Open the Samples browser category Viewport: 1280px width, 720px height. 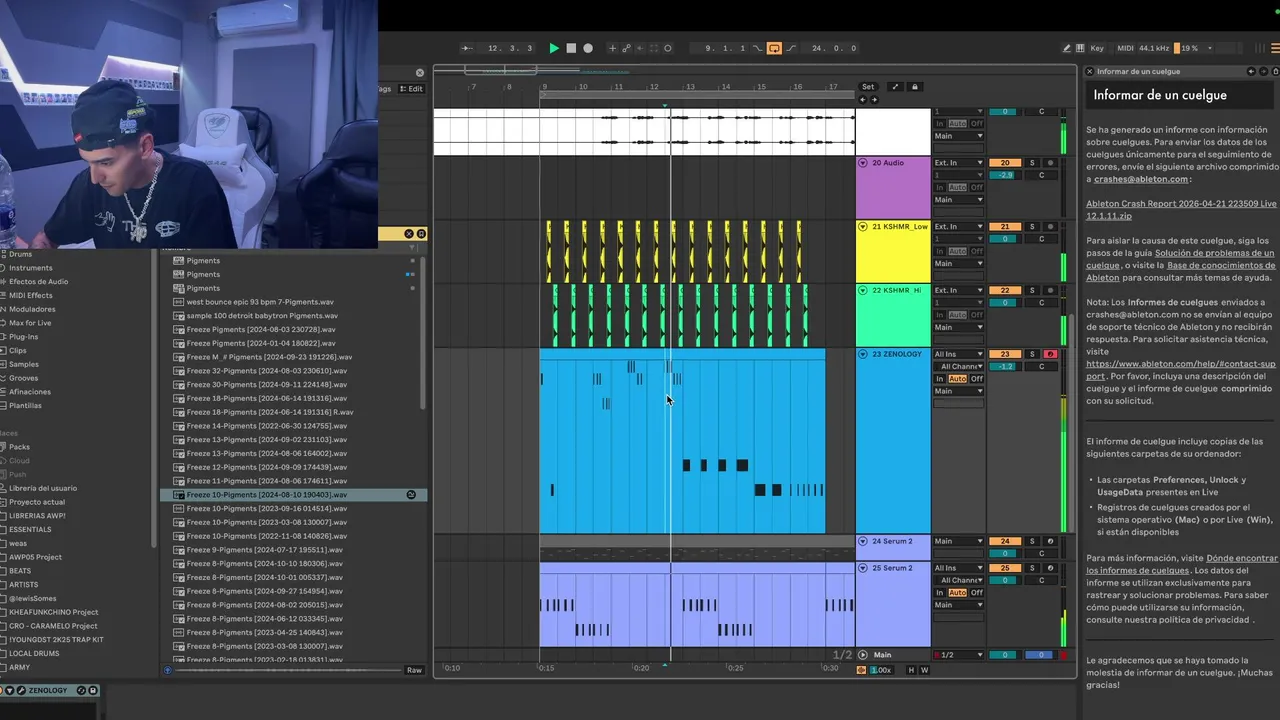coord(24,364)
